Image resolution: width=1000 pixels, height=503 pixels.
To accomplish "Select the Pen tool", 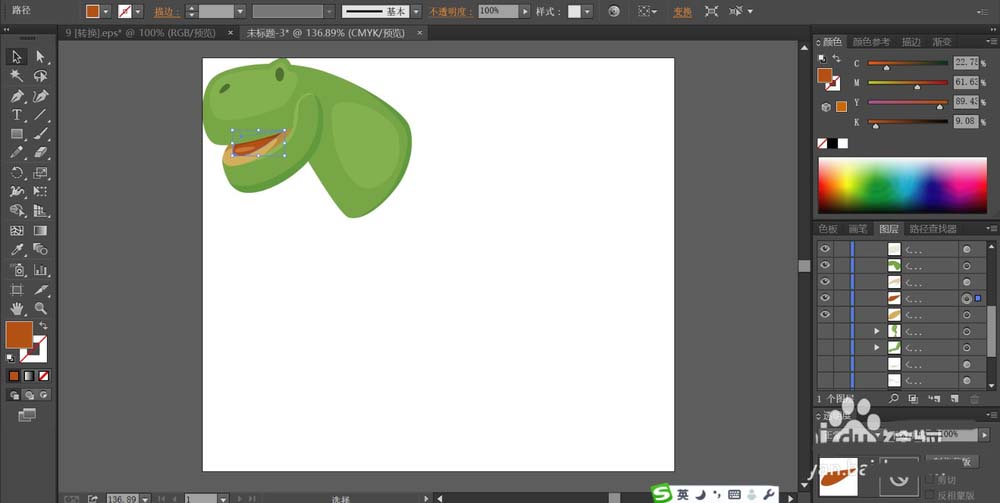I will (17, 96).
